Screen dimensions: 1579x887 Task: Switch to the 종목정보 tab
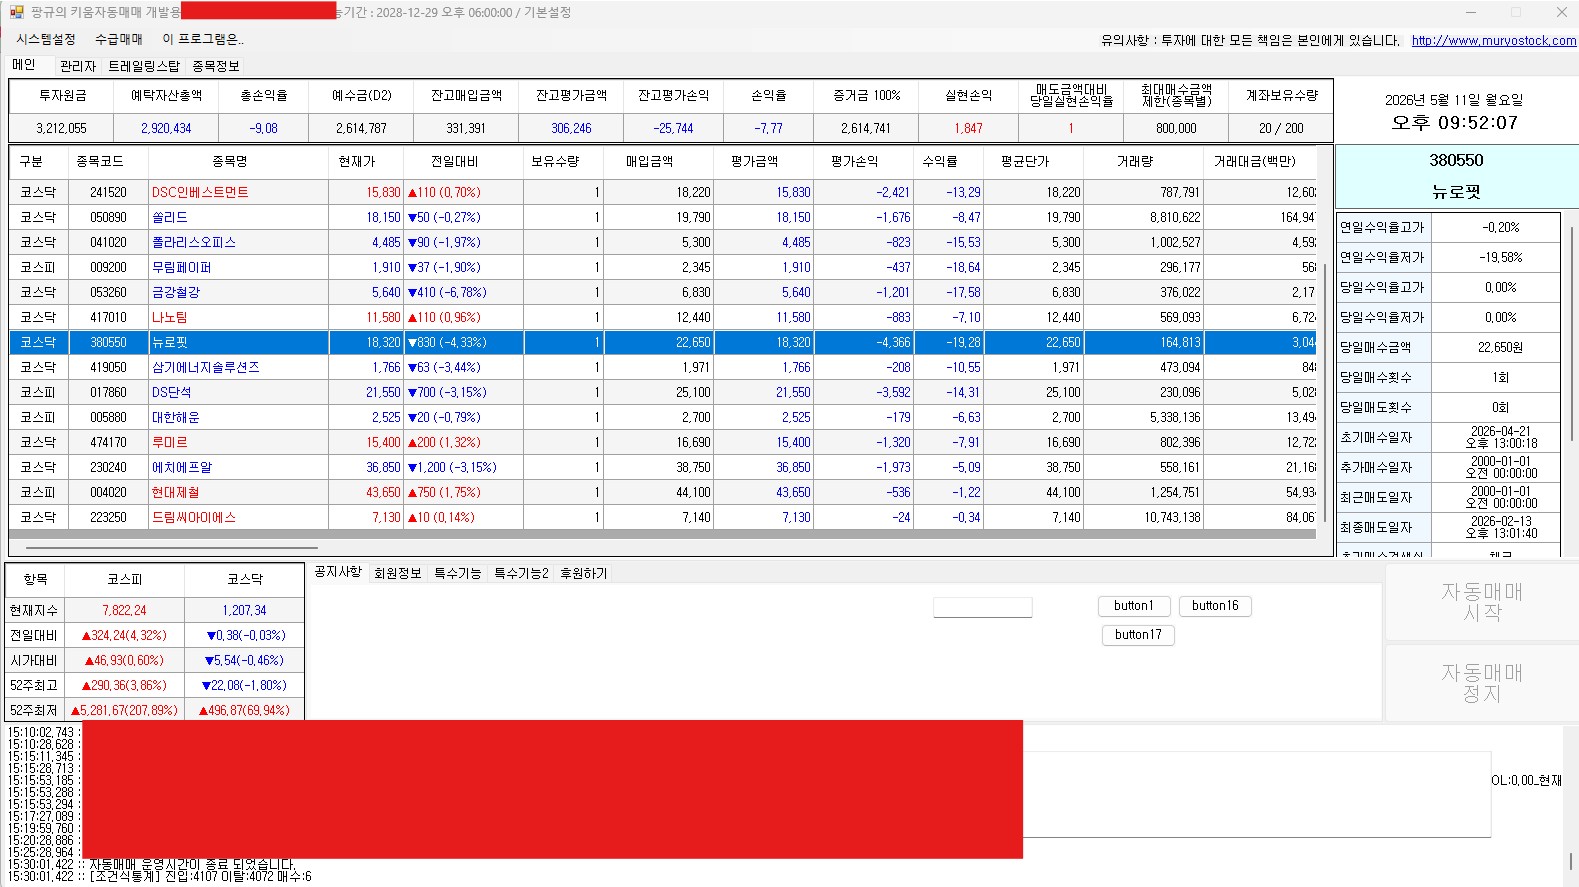216,66
